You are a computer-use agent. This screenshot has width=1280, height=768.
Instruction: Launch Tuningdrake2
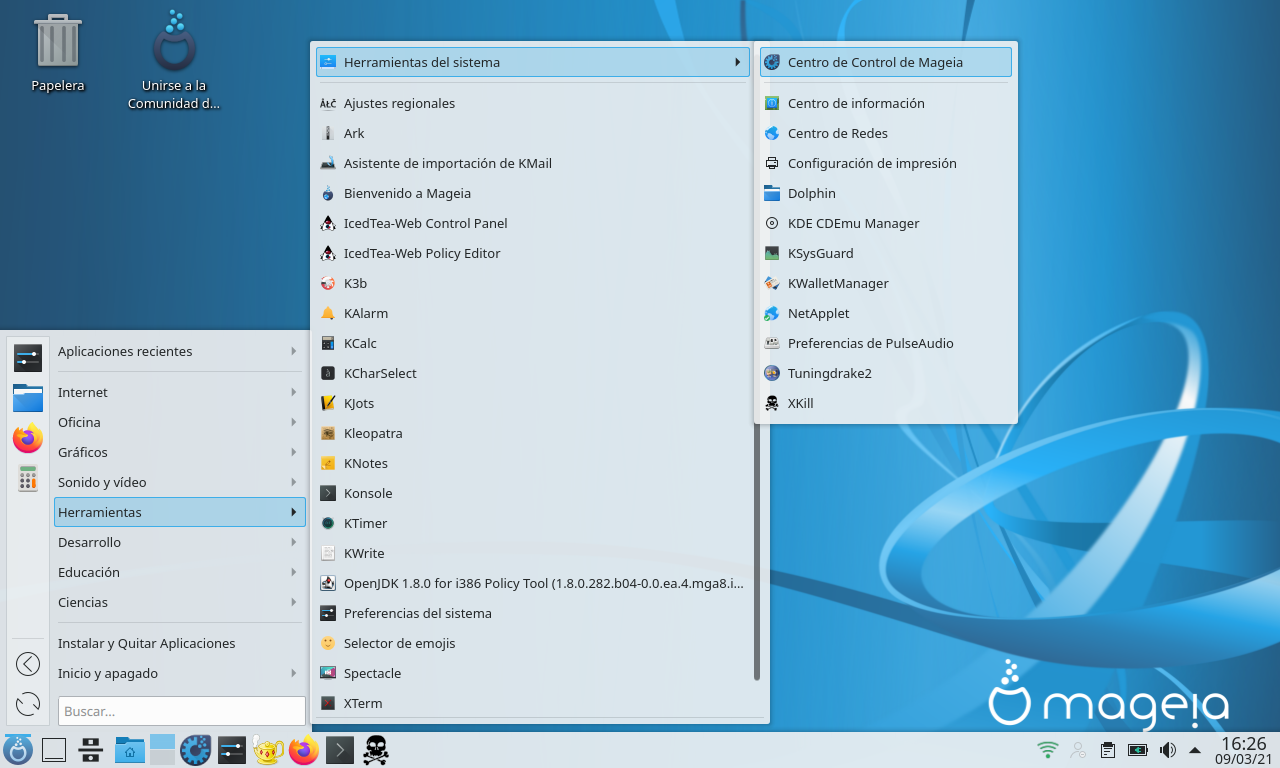[x=885, y=373]
